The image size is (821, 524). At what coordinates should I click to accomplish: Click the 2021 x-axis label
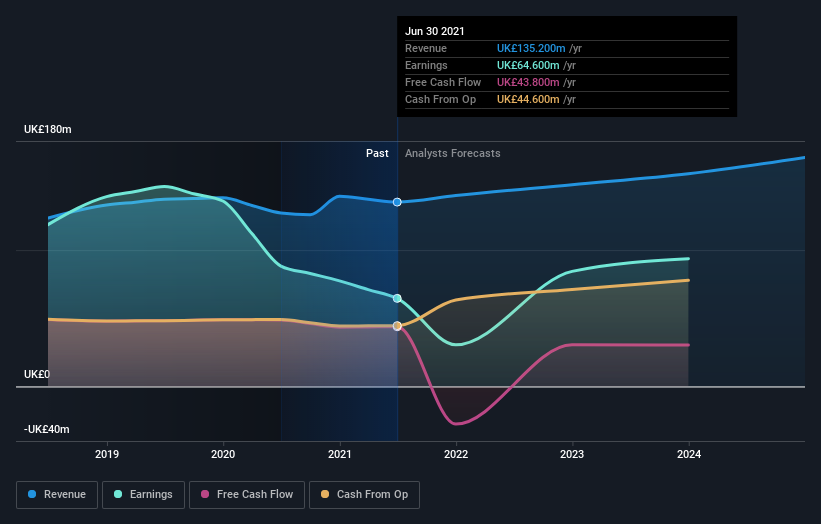[340, 454]
